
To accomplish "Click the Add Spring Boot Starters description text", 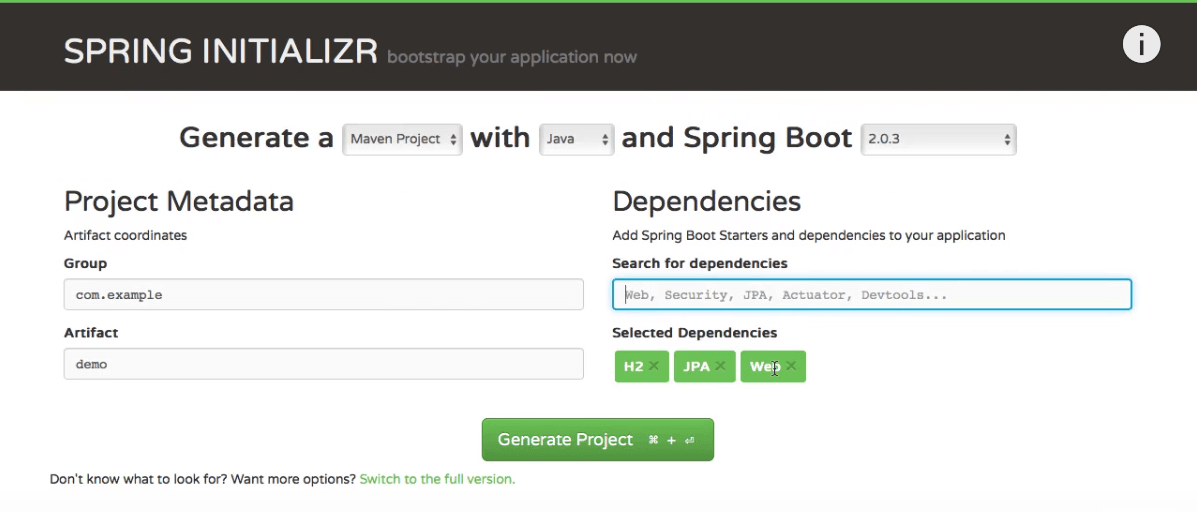I will [x=808, y=235].
